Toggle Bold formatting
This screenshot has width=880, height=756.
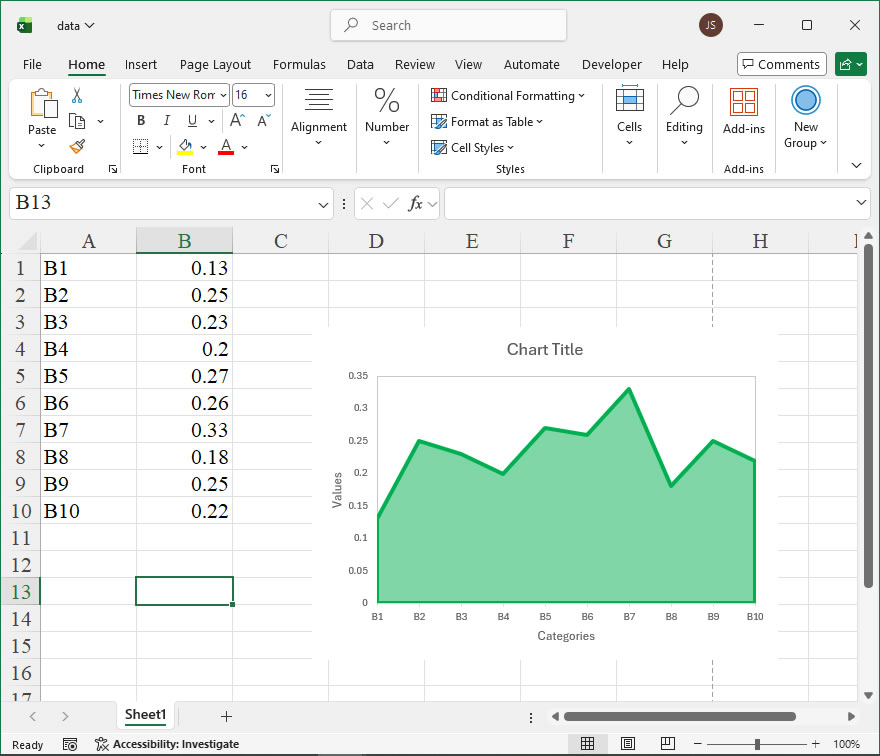[141, 121]
